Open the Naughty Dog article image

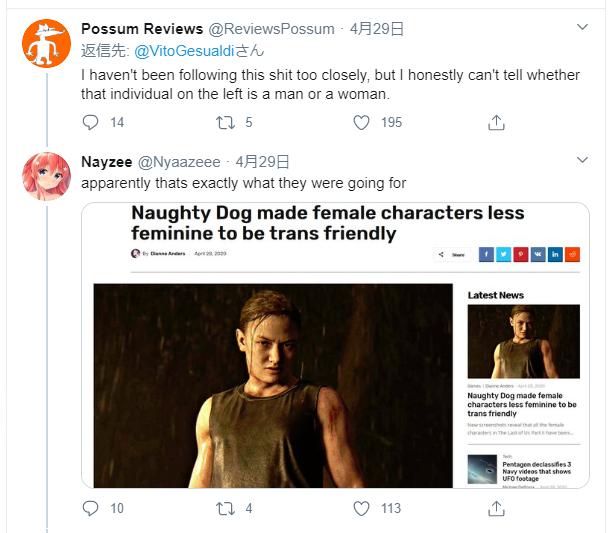pyautogui.click(x=273, y=385)
